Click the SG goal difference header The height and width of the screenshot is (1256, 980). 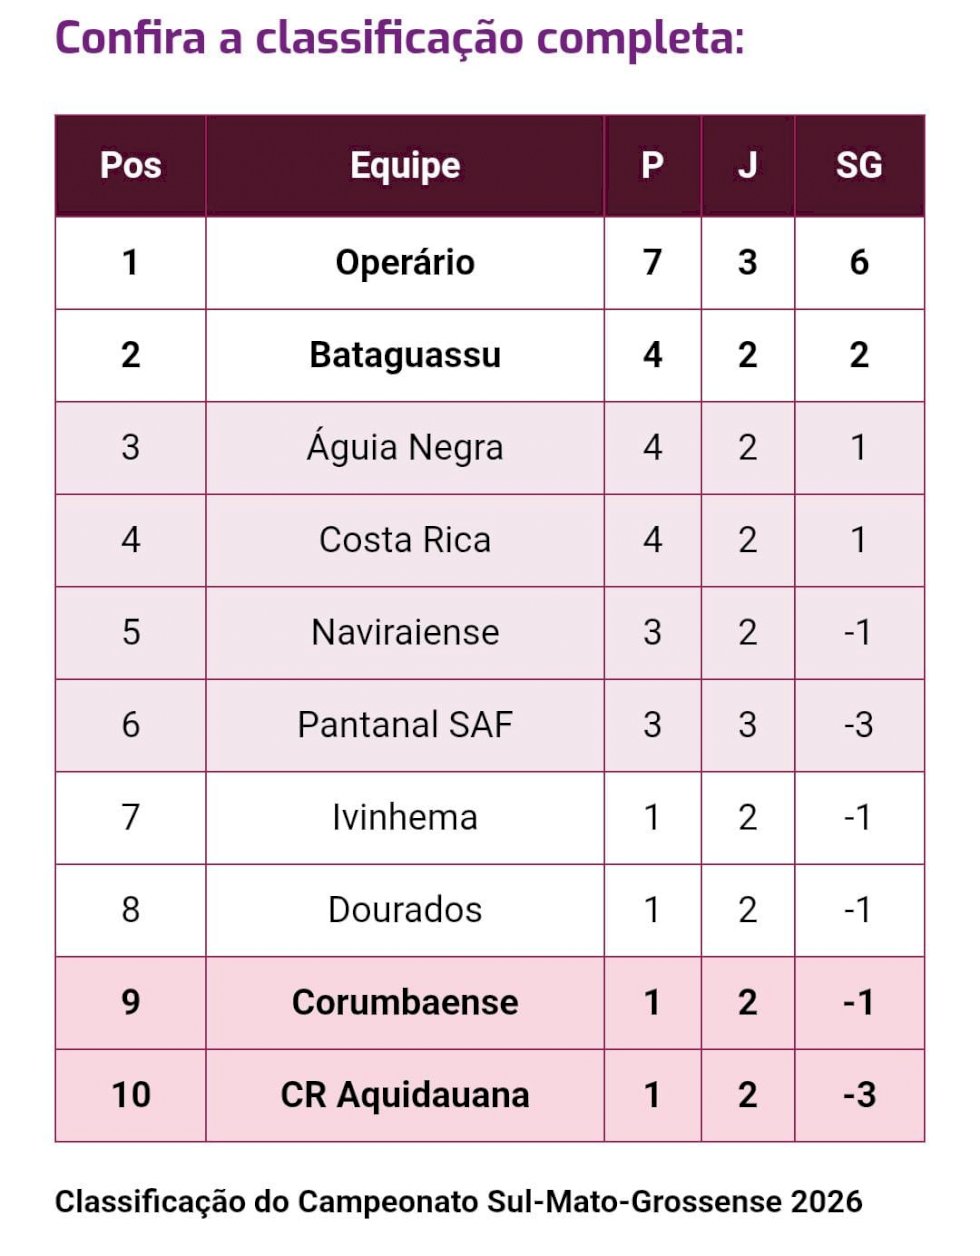tap(859, 165)
